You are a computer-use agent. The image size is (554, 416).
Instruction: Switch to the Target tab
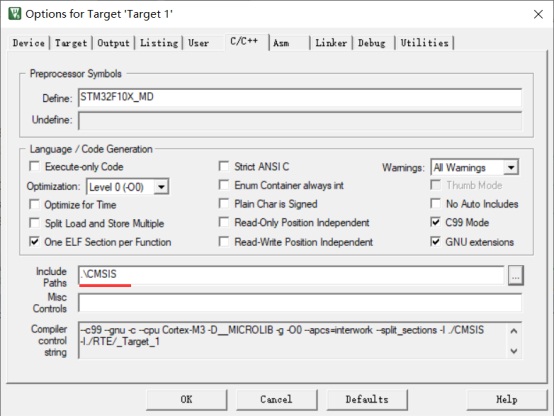tap(71, 43)
